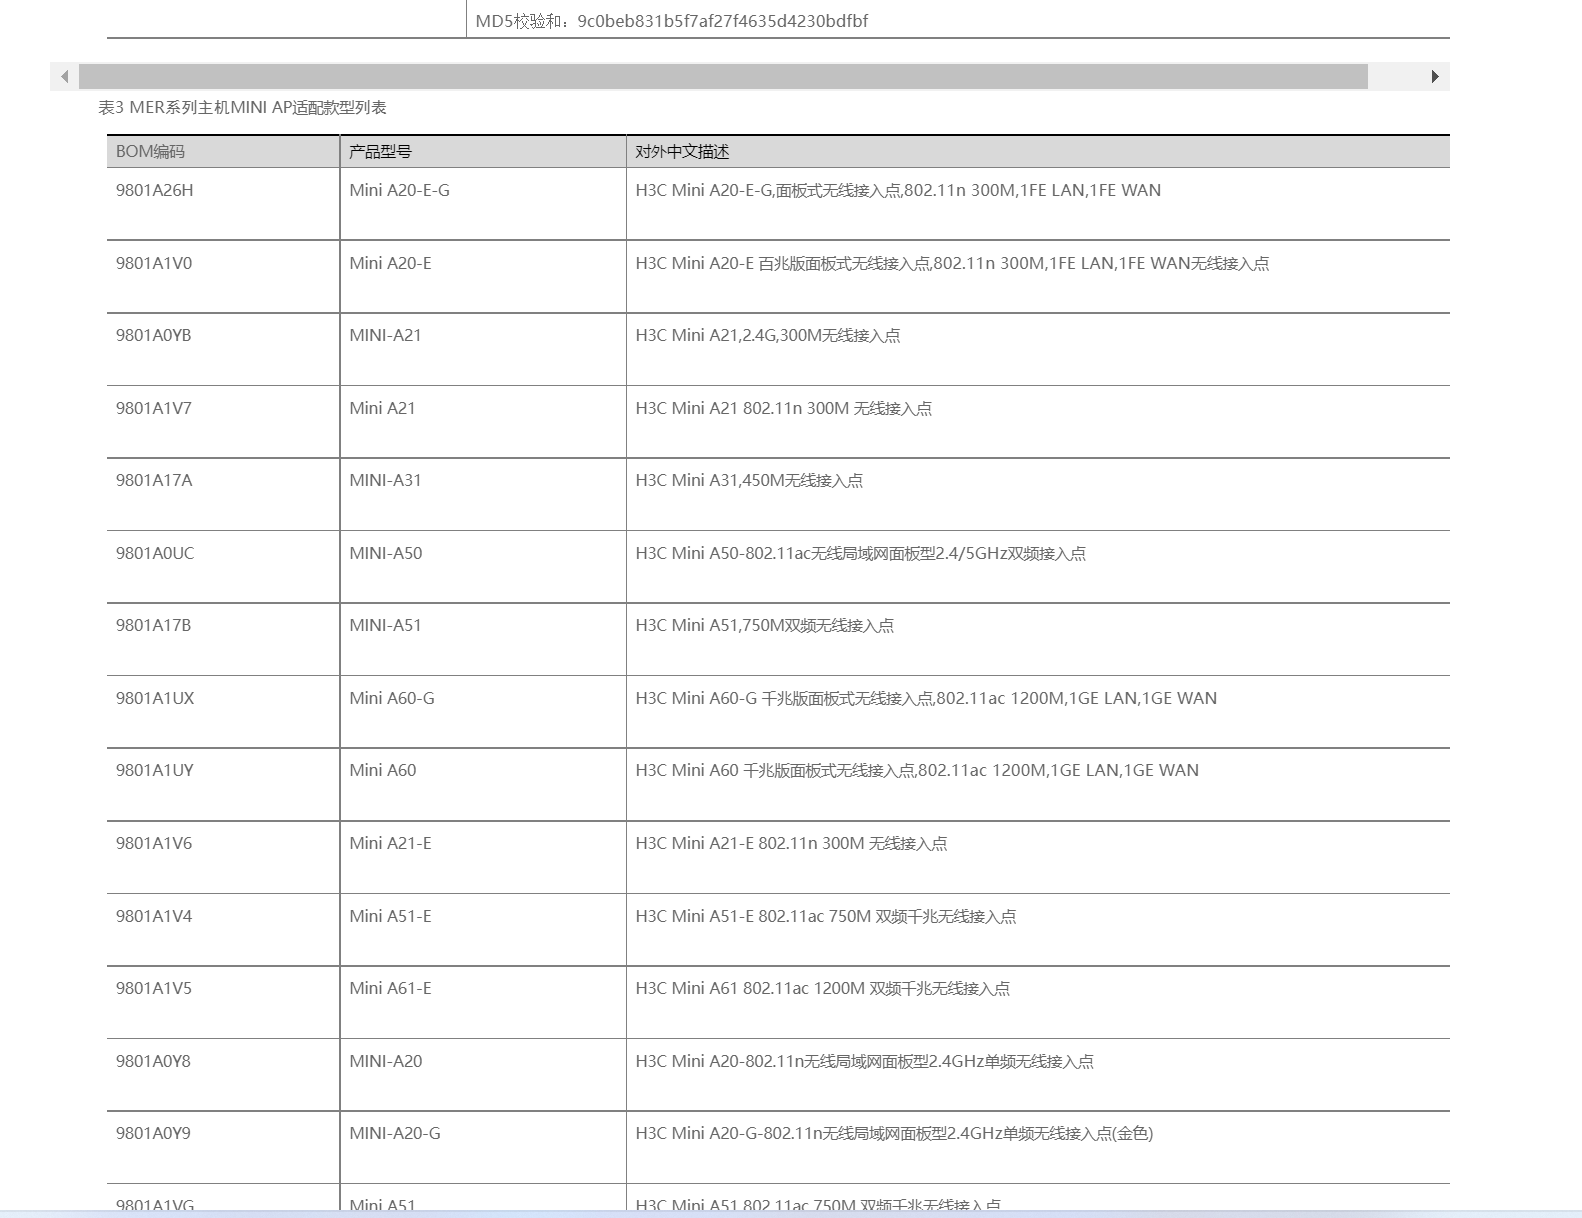The height and width of the screenshot is (1218, 1582).
Task: Select product model MINI-A50
Action: point(385,553)
